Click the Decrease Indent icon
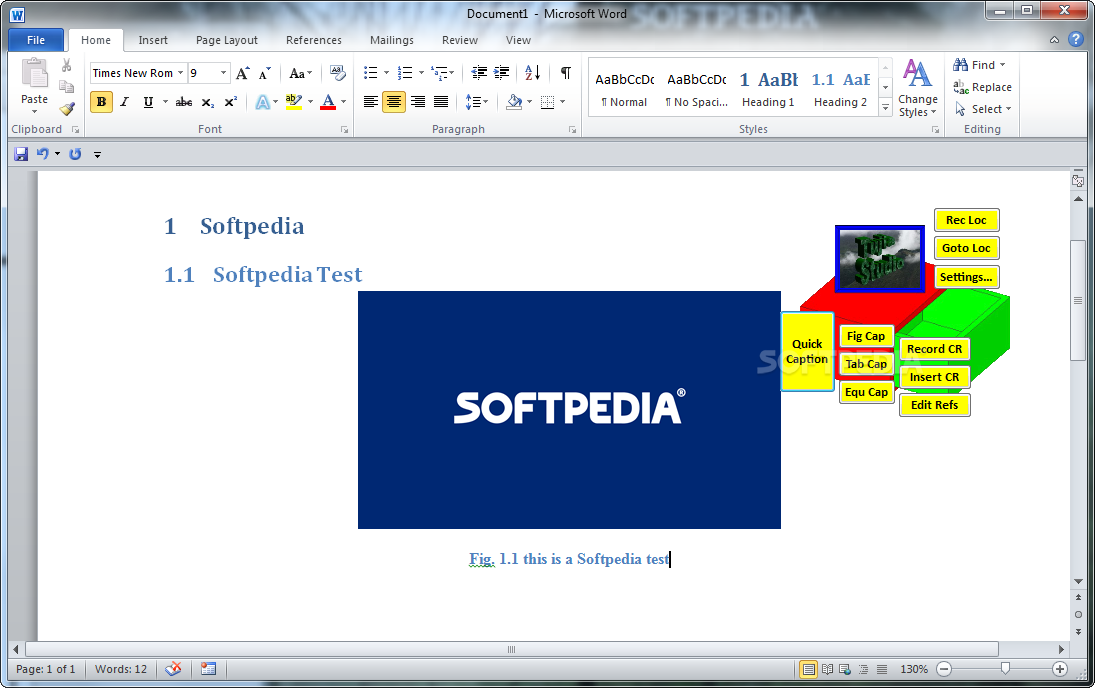 479,73
